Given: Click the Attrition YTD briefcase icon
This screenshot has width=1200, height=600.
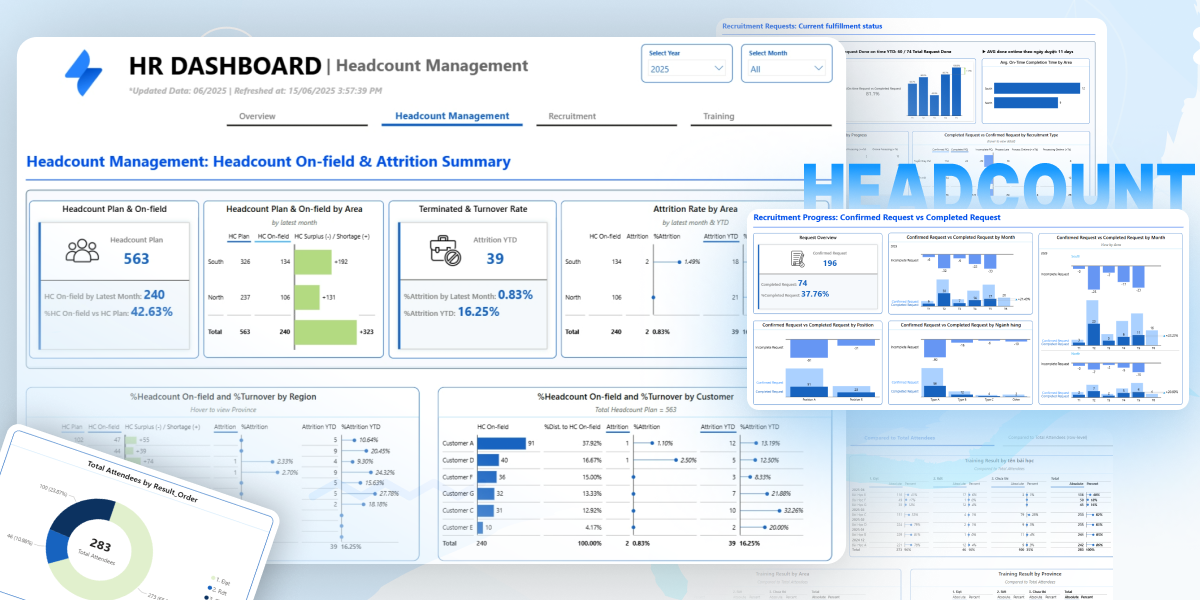Looking at the screenshot, I should (445, 250).
